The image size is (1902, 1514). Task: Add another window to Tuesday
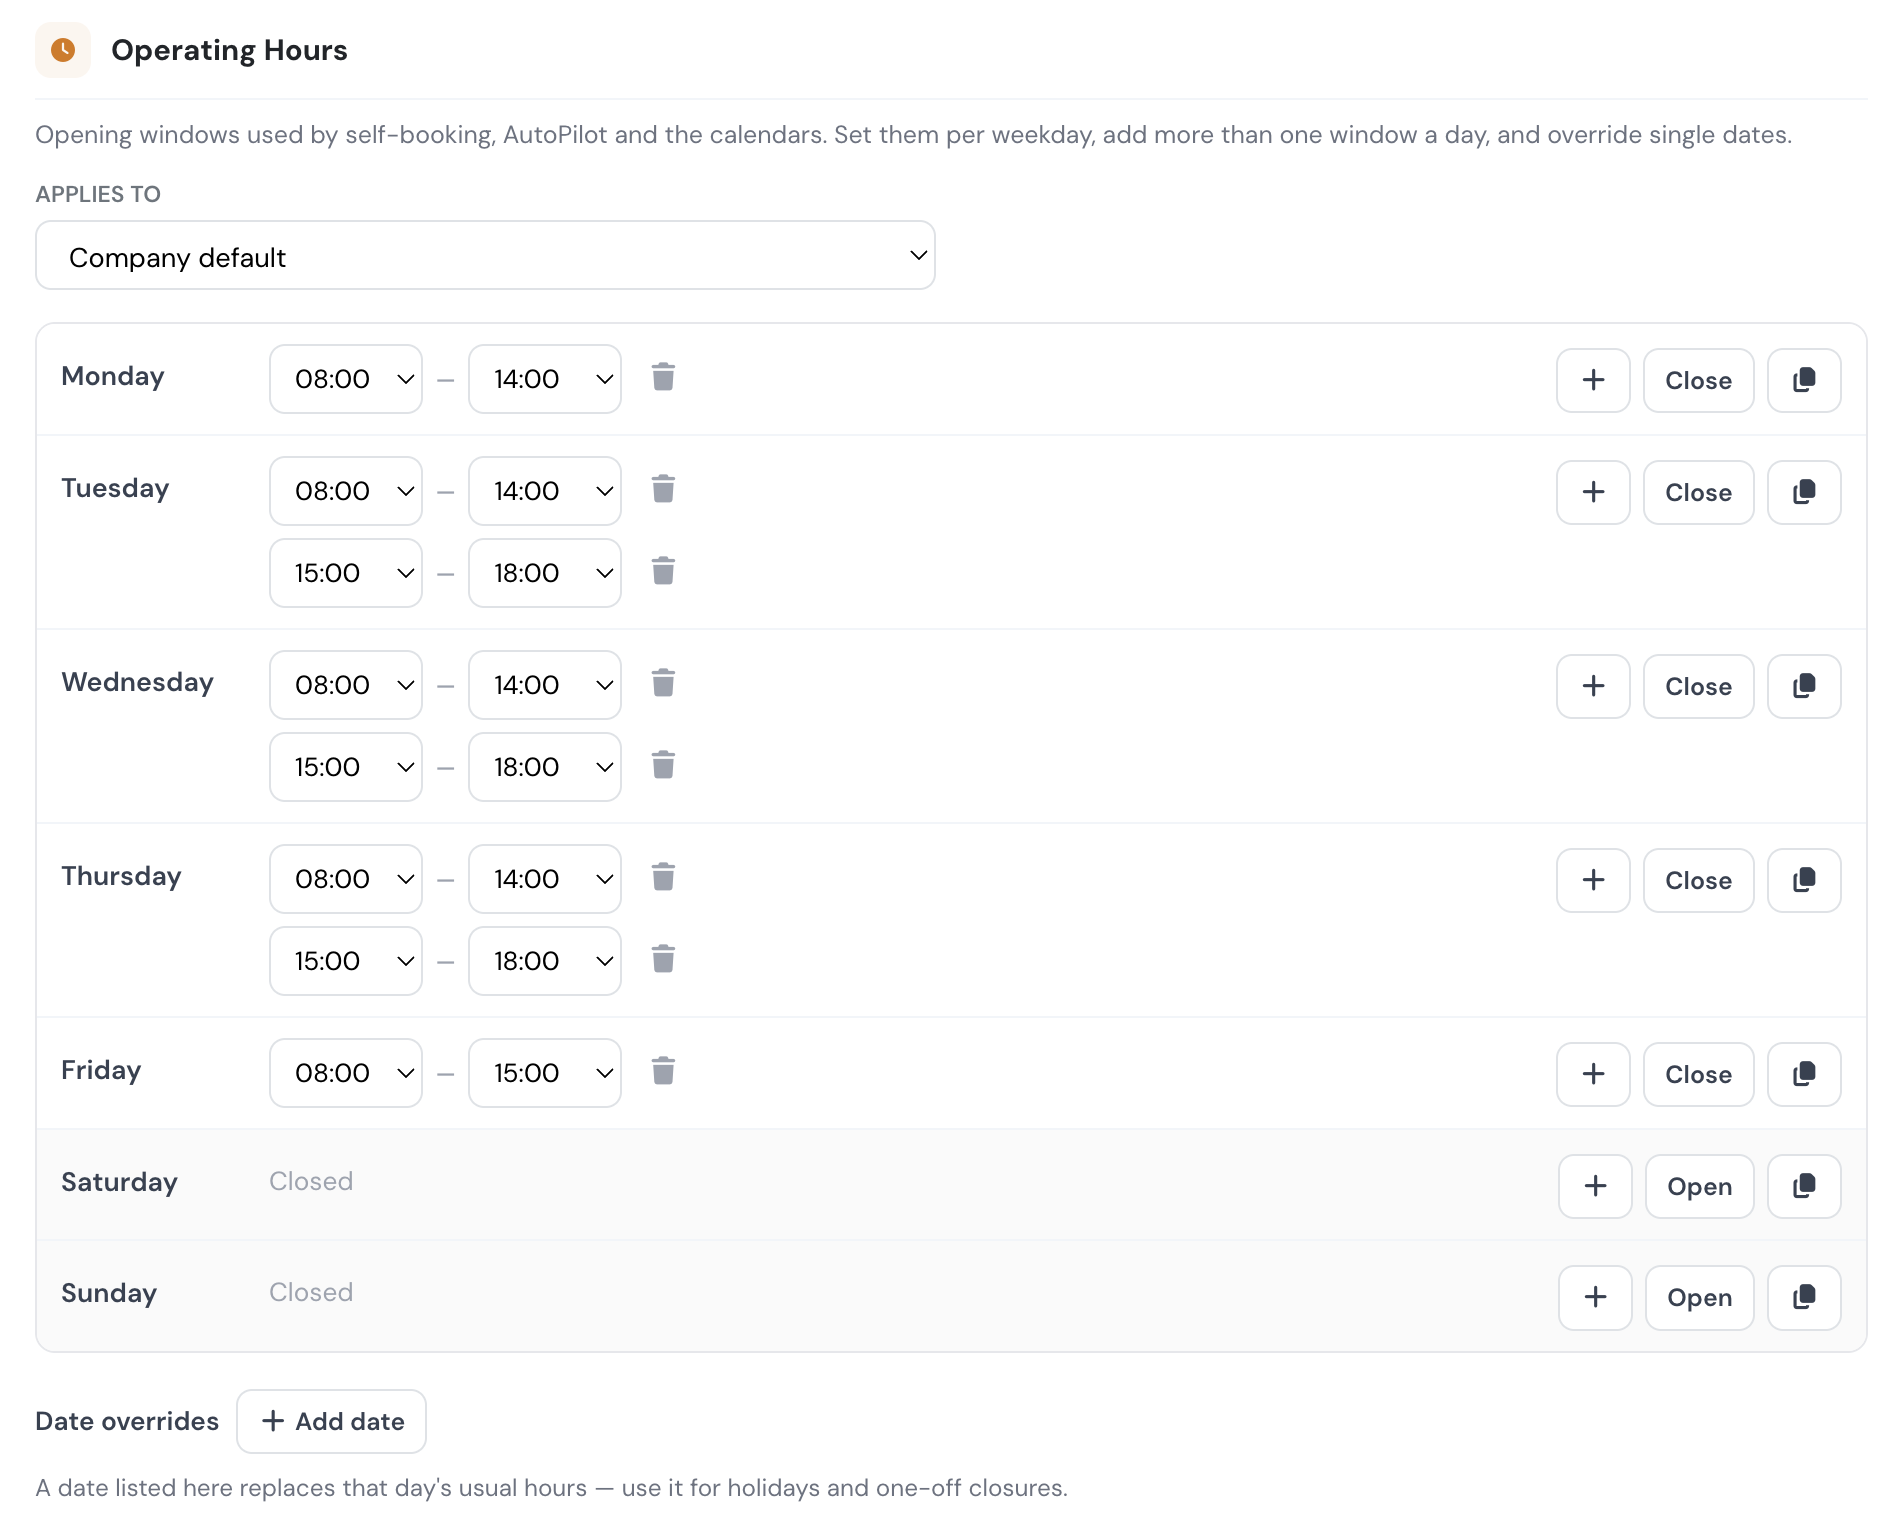(1593, 492)
